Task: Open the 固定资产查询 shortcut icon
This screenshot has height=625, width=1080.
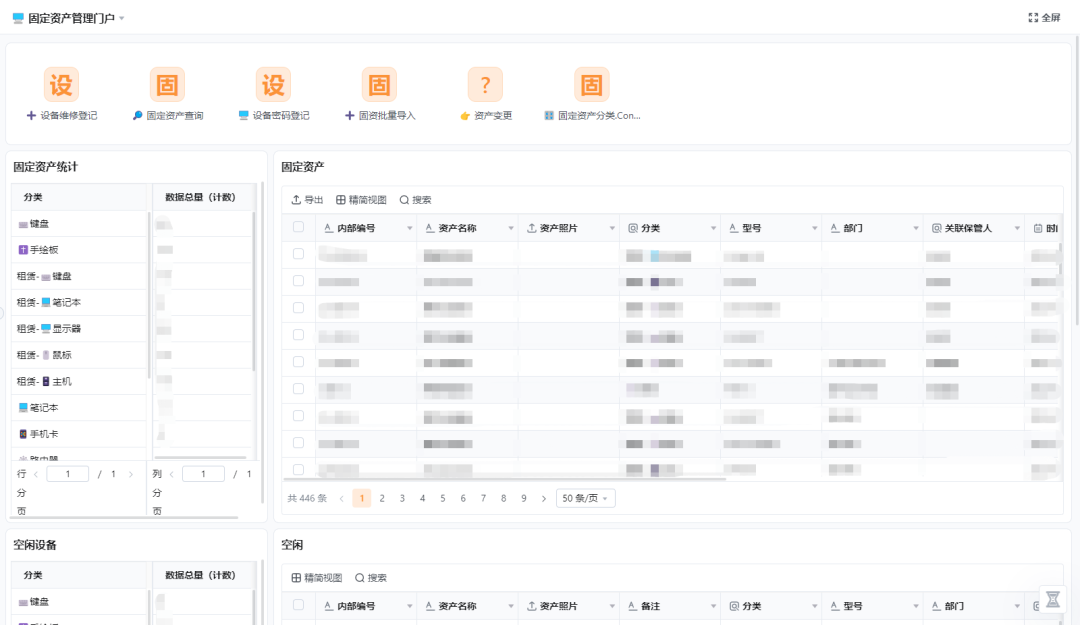Action: 168,85
